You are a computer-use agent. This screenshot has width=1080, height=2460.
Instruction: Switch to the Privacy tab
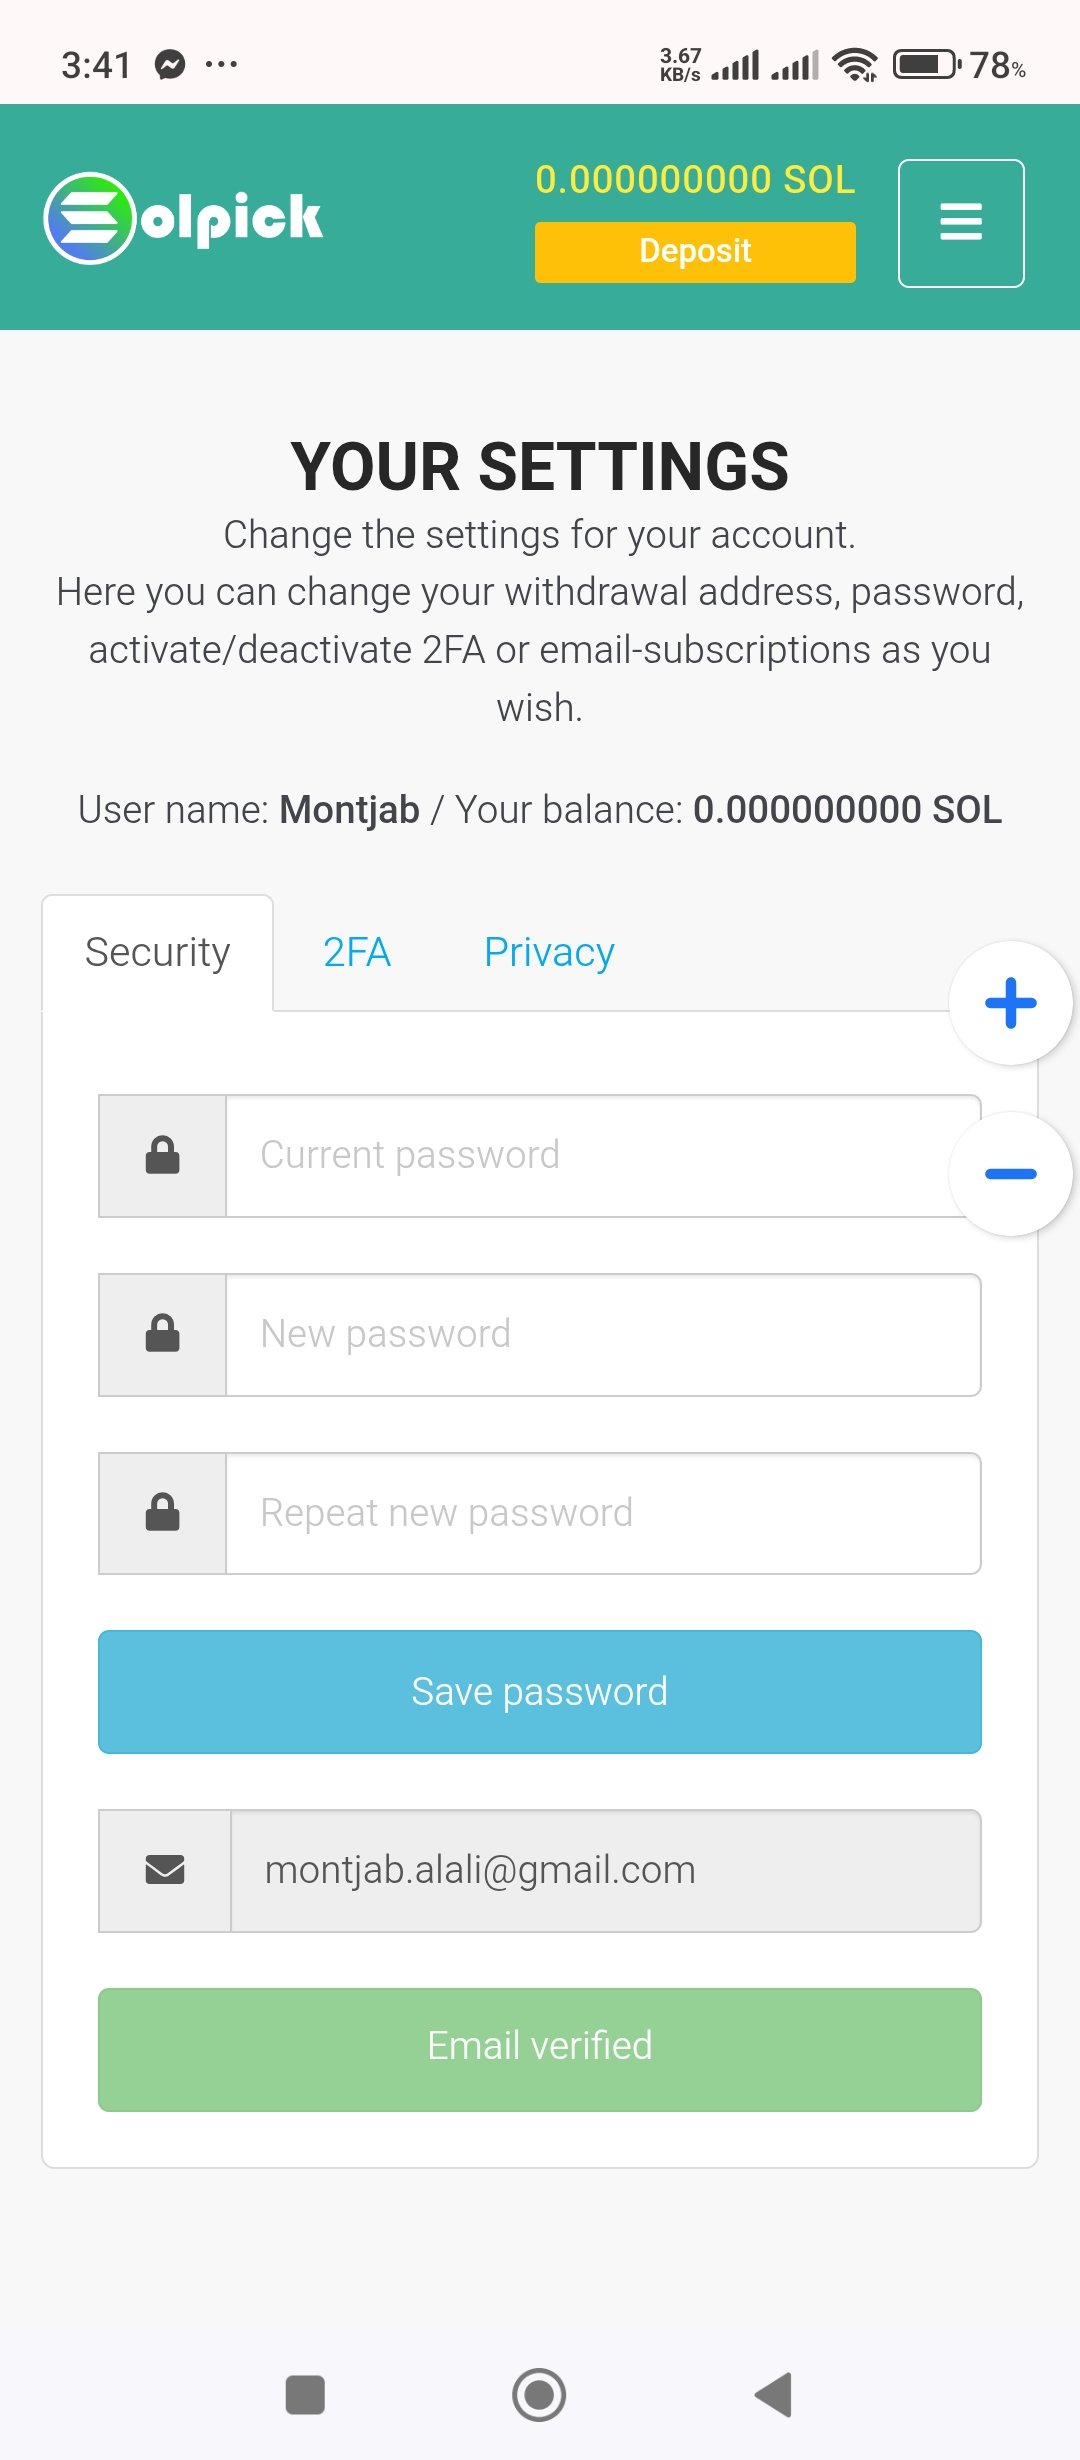coord(549,952)
